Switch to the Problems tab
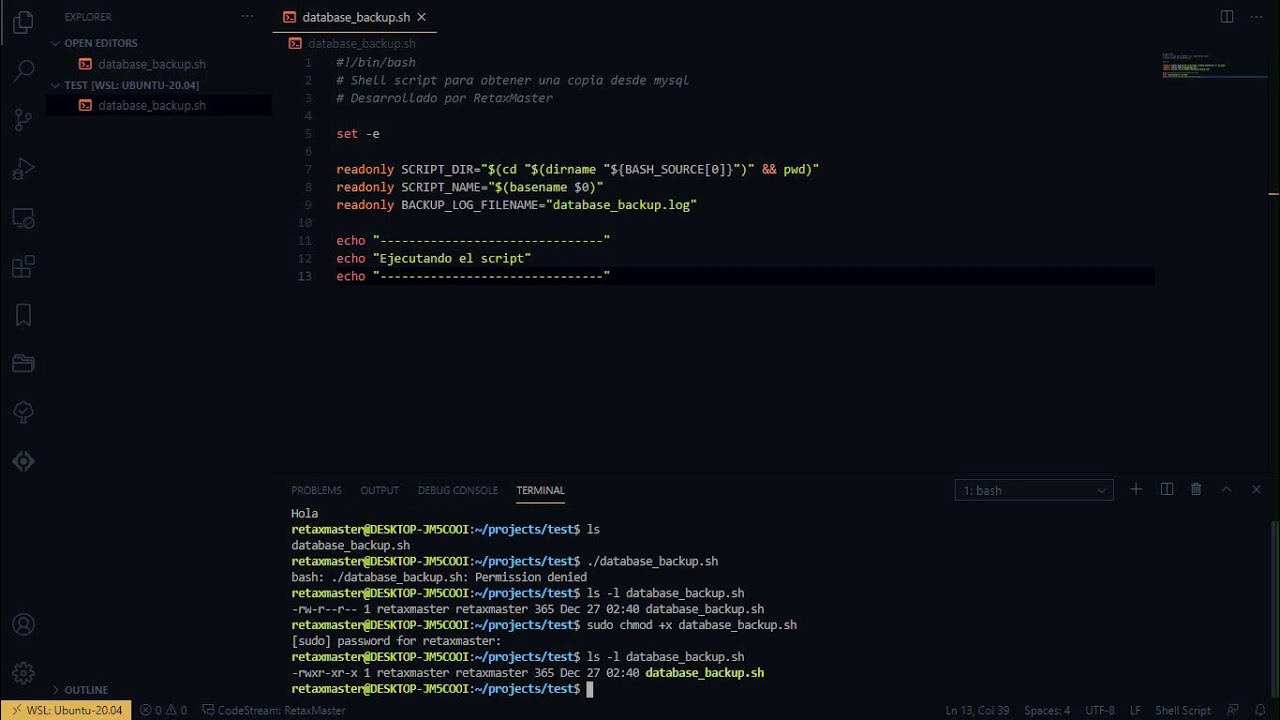 [316, 490]
